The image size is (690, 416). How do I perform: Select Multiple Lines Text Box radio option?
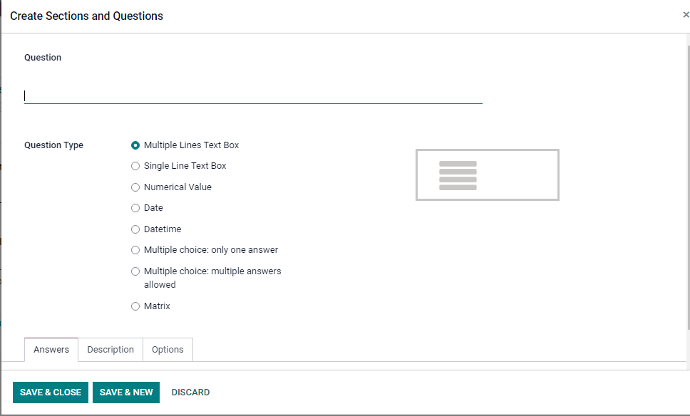(x=136, y=145)
